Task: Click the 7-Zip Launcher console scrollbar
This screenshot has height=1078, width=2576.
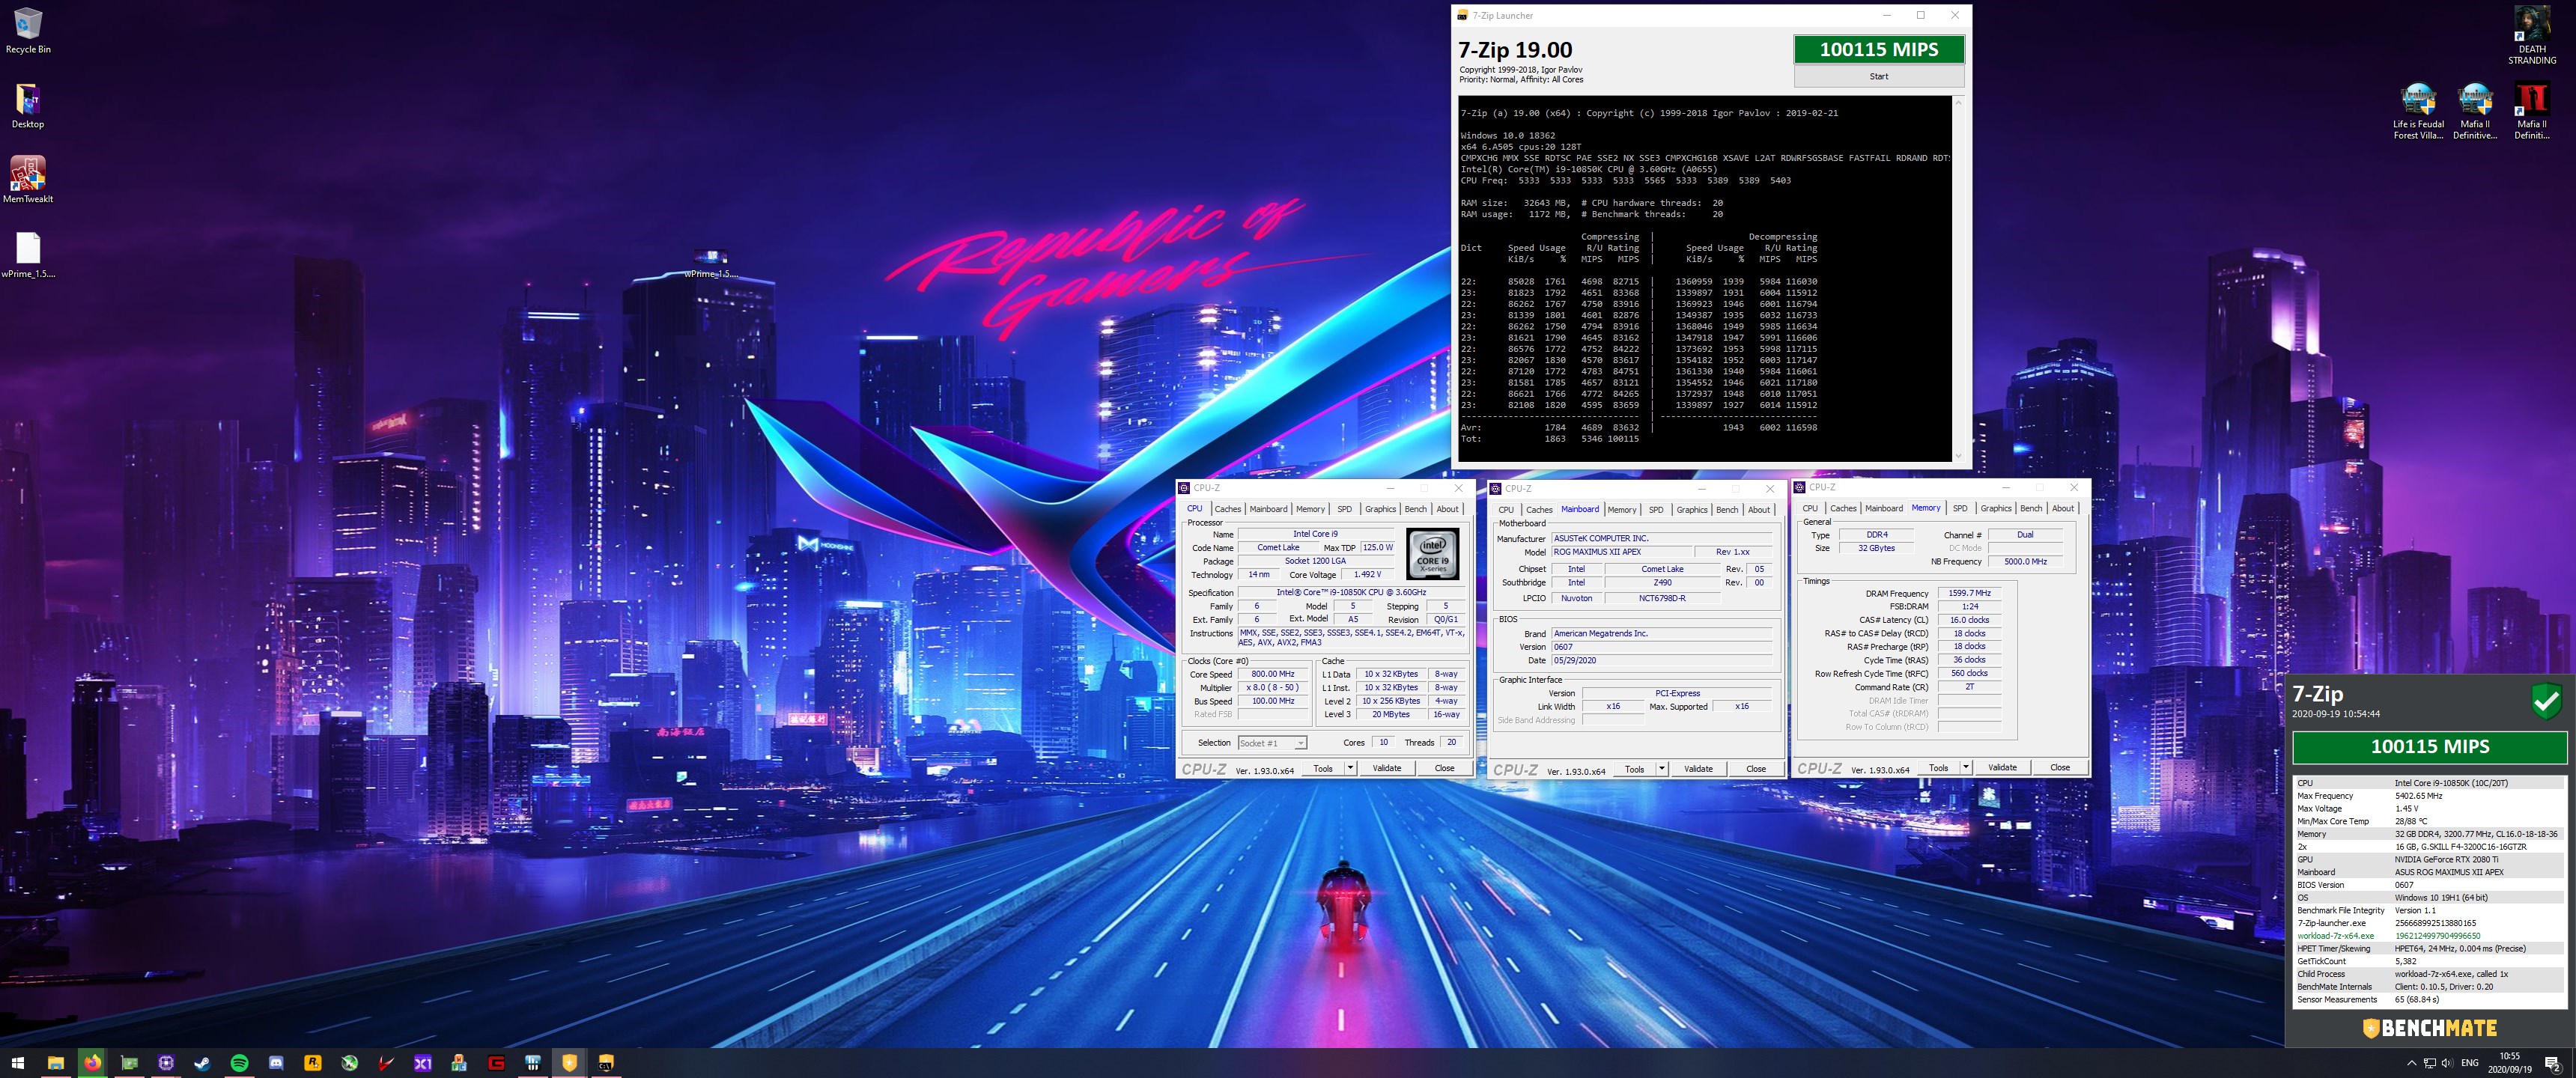Action: (1958, 280)
